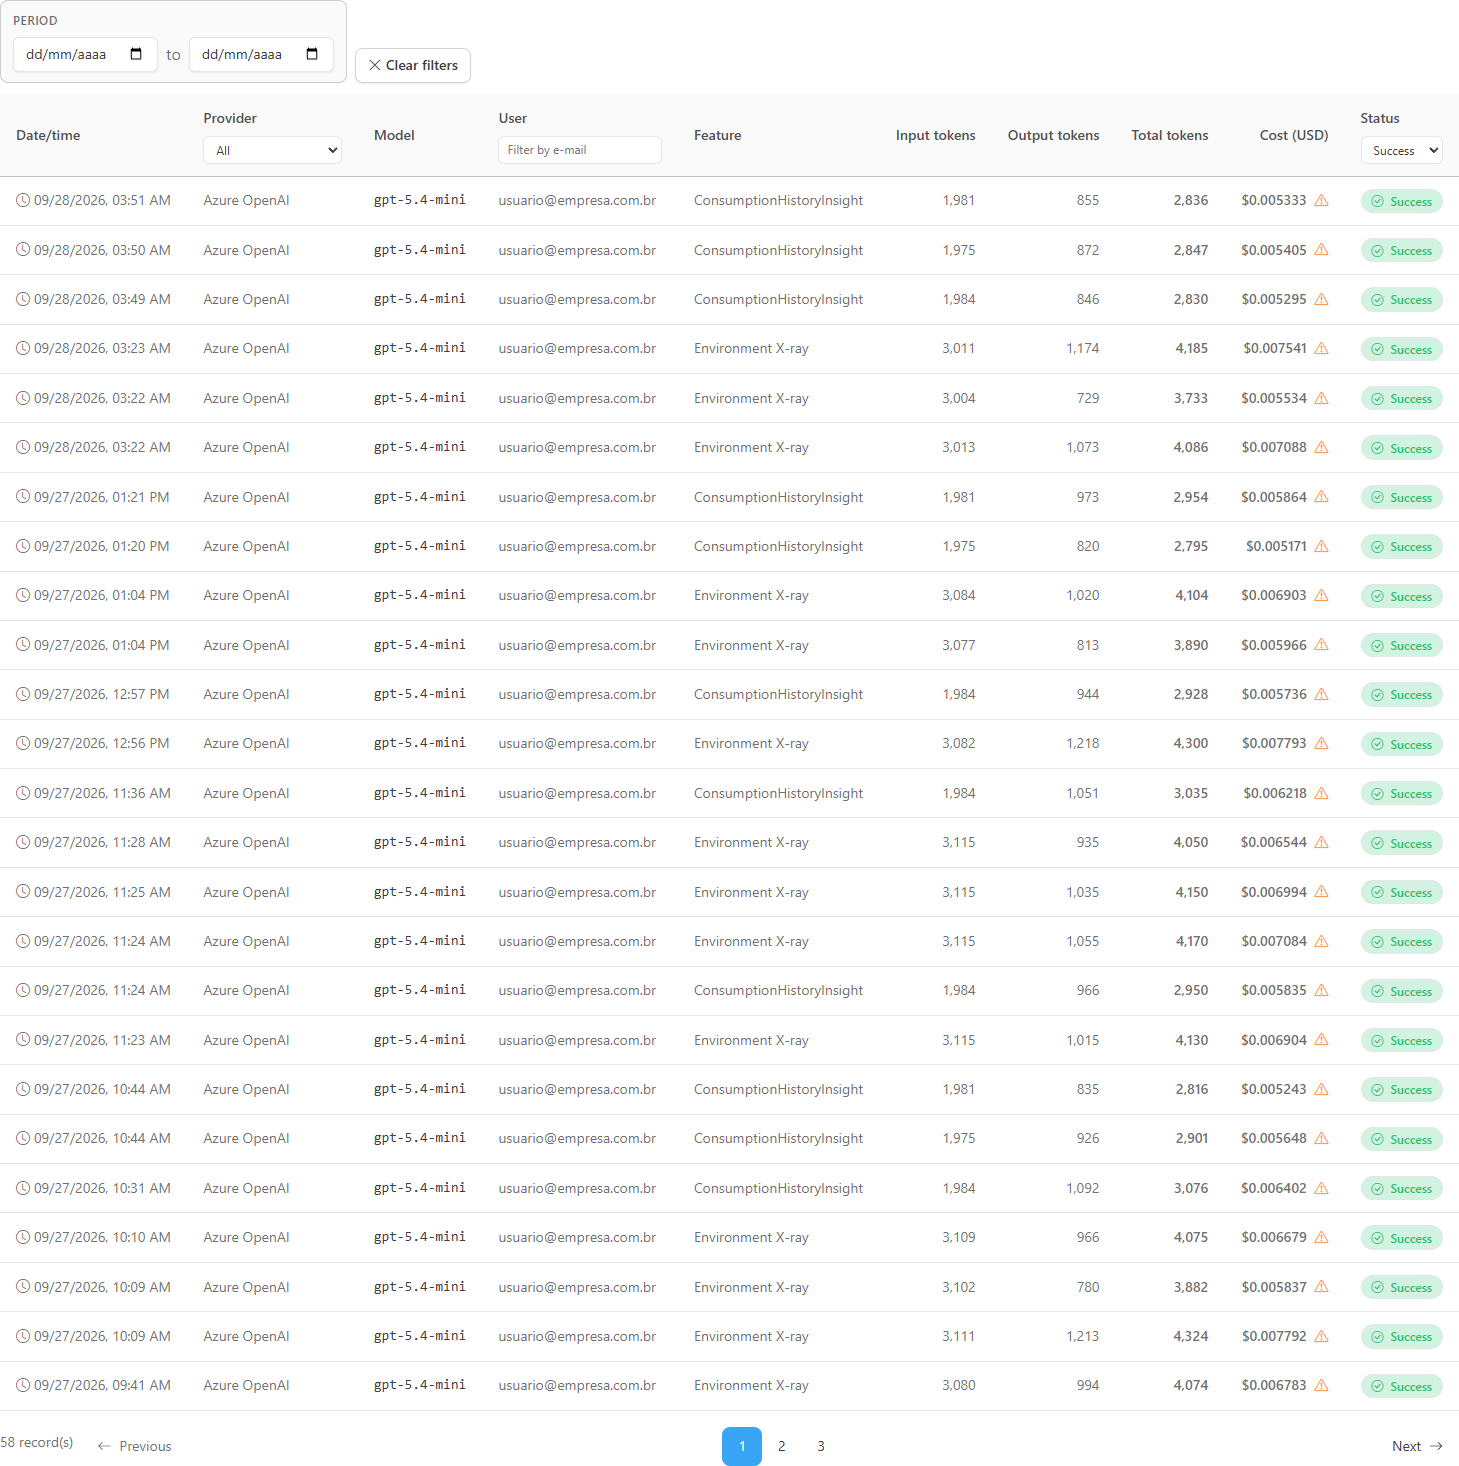Screen dimensions: 1459x1466
Task: Click the period end date field
Action: [x=261, y=54]
